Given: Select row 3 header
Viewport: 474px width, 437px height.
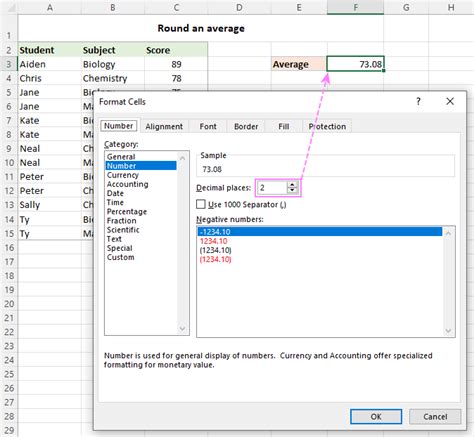Looking at the screenshot, I should click(9, 64).
